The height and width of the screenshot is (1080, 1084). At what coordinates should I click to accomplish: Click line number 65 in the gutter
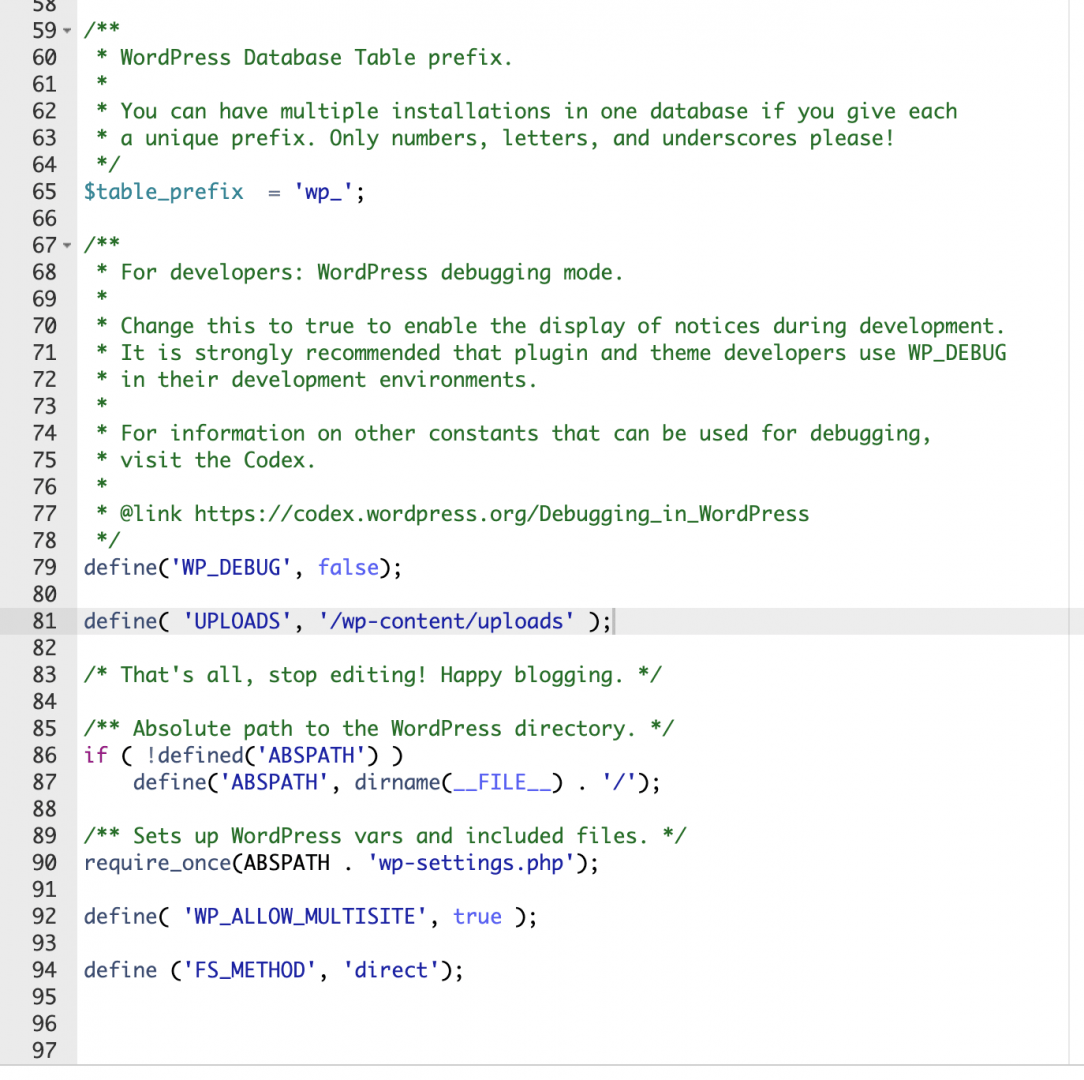[44, 192]
